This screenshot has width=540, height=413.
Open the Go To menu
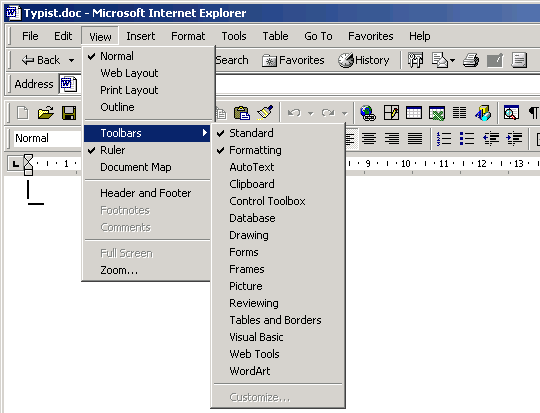318,36
